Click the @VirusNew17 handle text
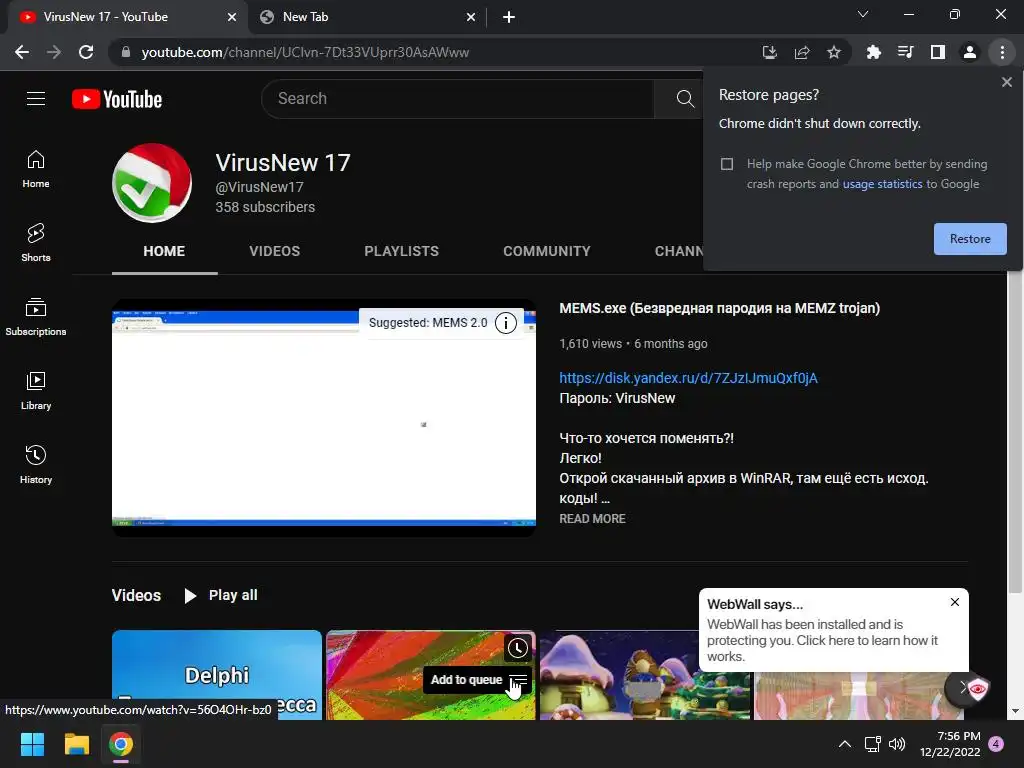This screenshot has height=768, width=1024. tap(259, 187)
